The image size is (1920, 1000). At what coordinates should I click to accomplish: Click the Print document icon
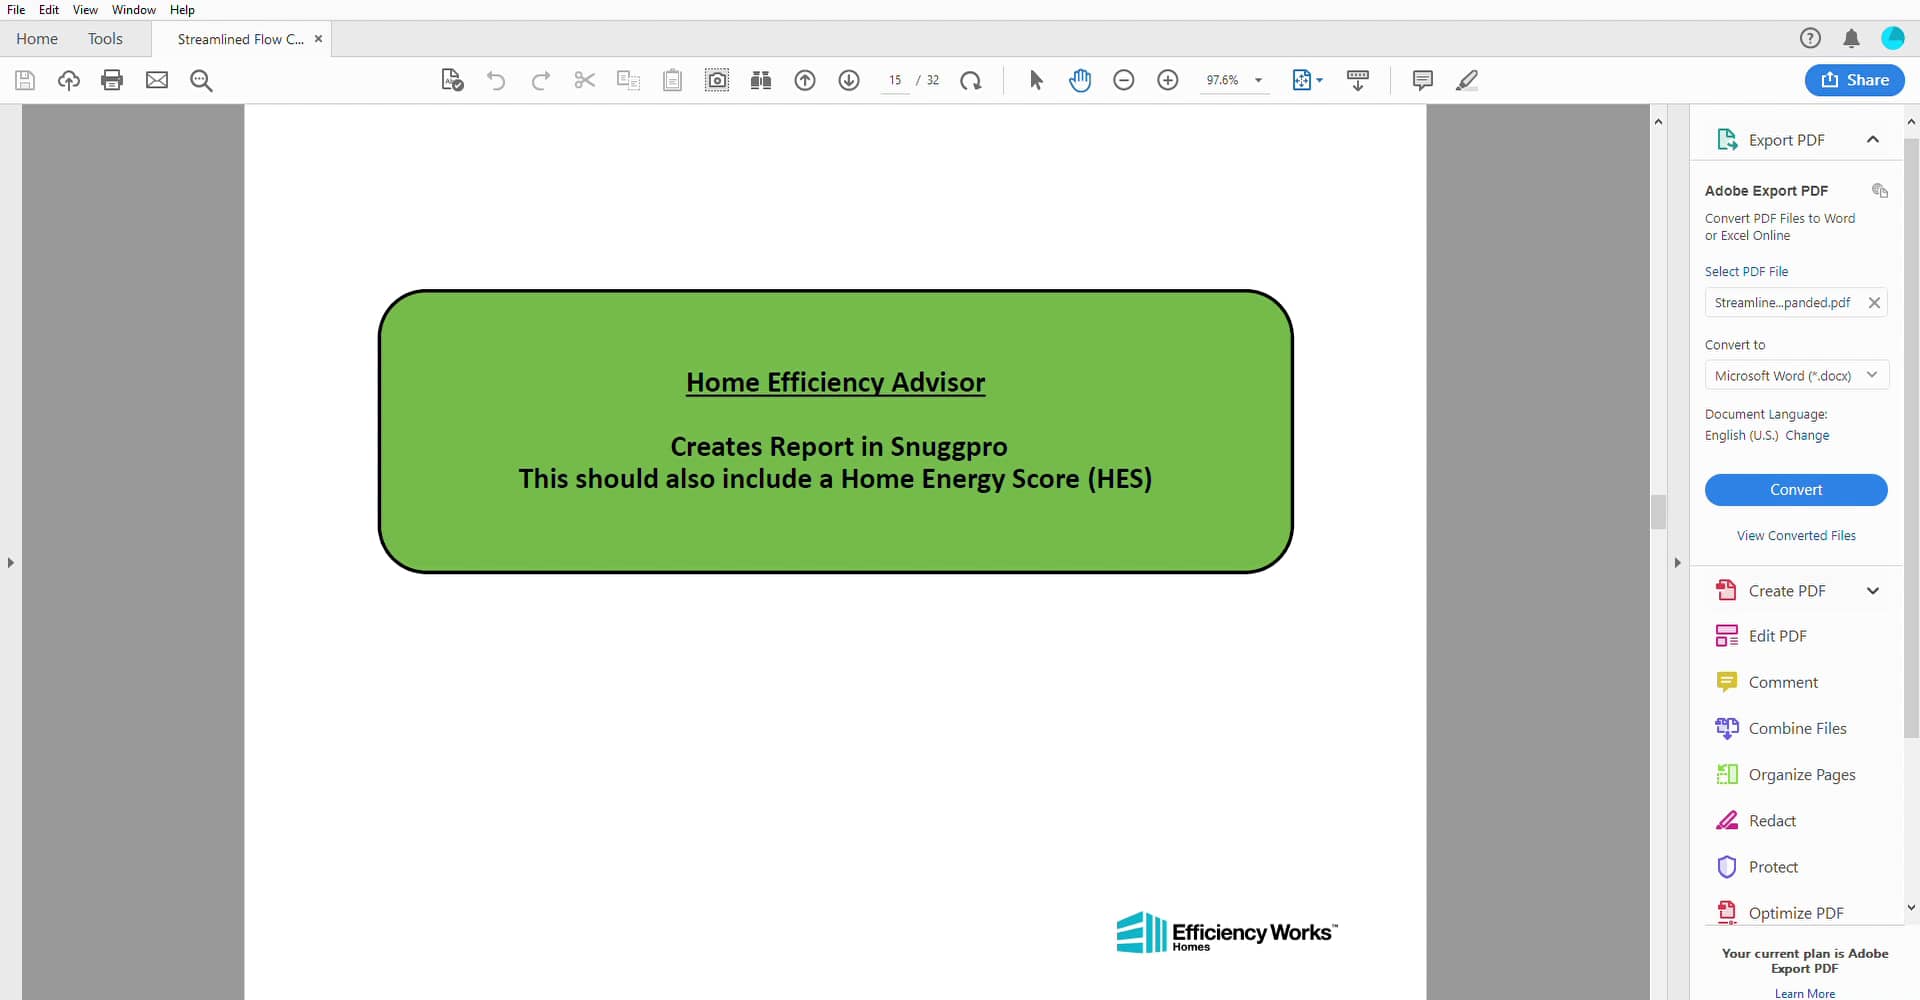(112, 80)
